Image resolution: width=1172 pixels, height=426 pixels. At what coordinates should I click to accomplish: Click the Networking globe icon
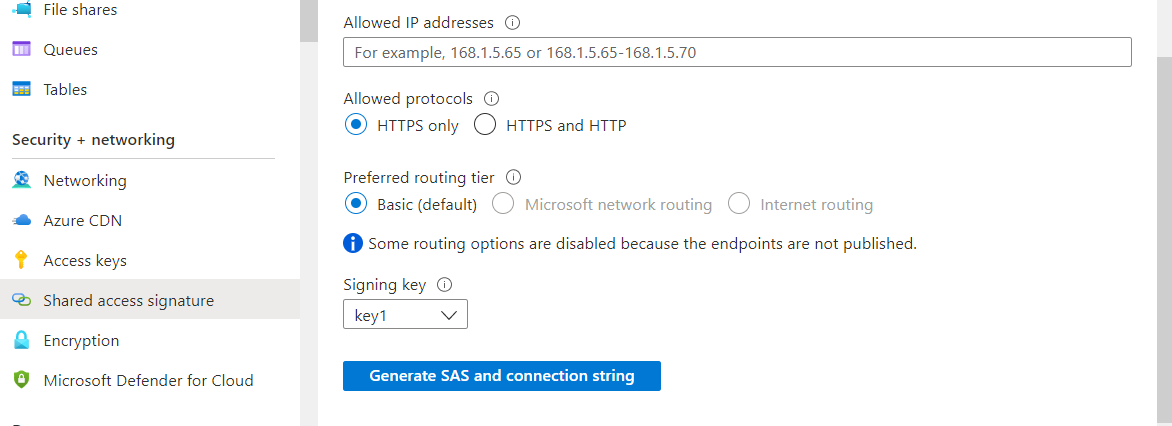[22, 181]
